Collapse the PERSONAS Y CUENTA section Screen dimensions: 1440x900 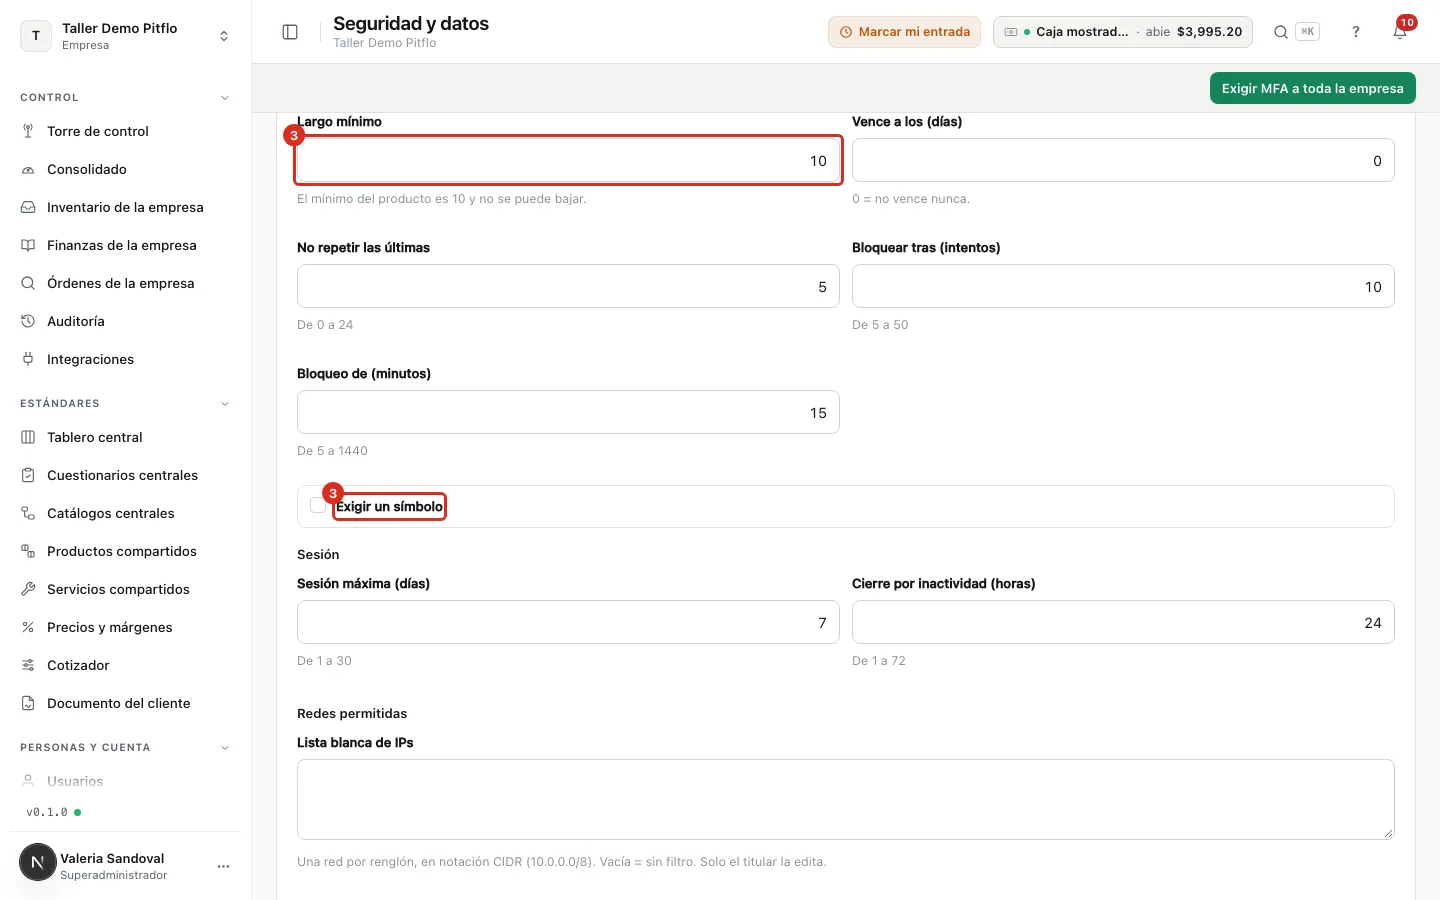pos(224,748)
